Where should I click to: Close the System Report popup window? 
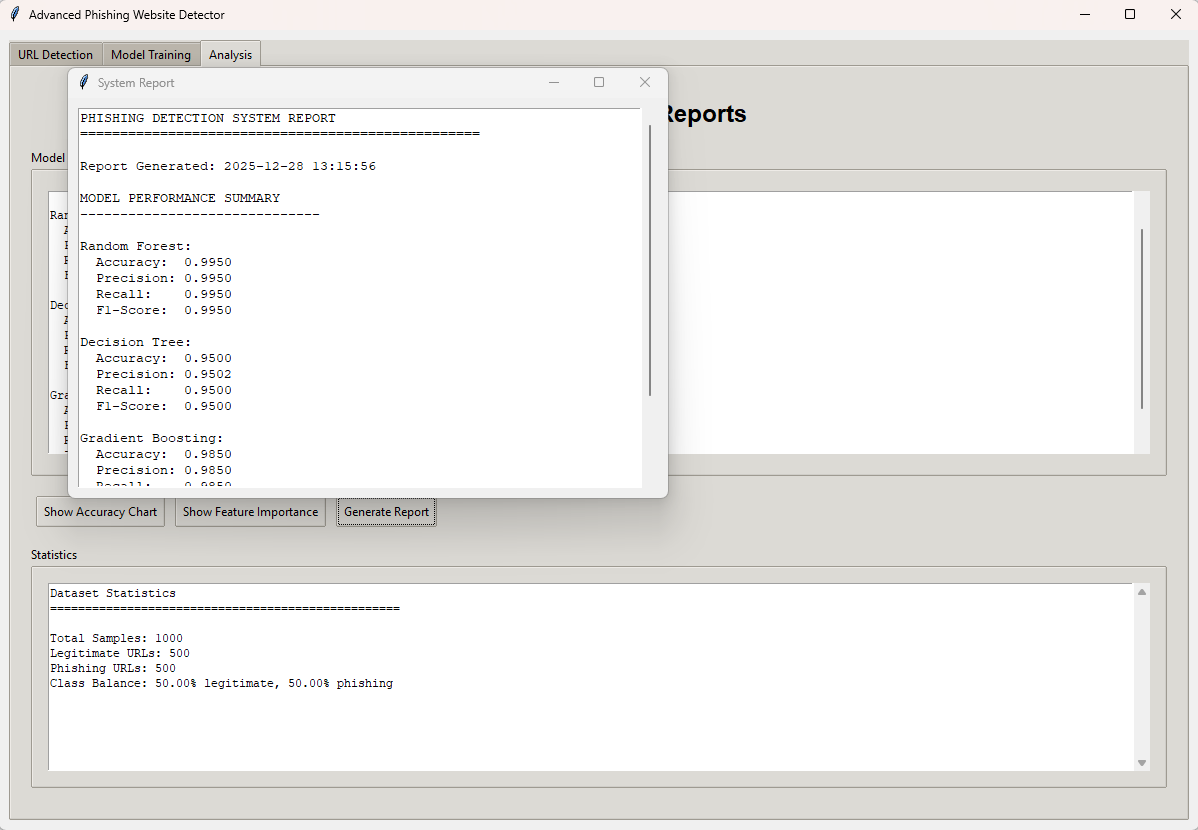645,83
